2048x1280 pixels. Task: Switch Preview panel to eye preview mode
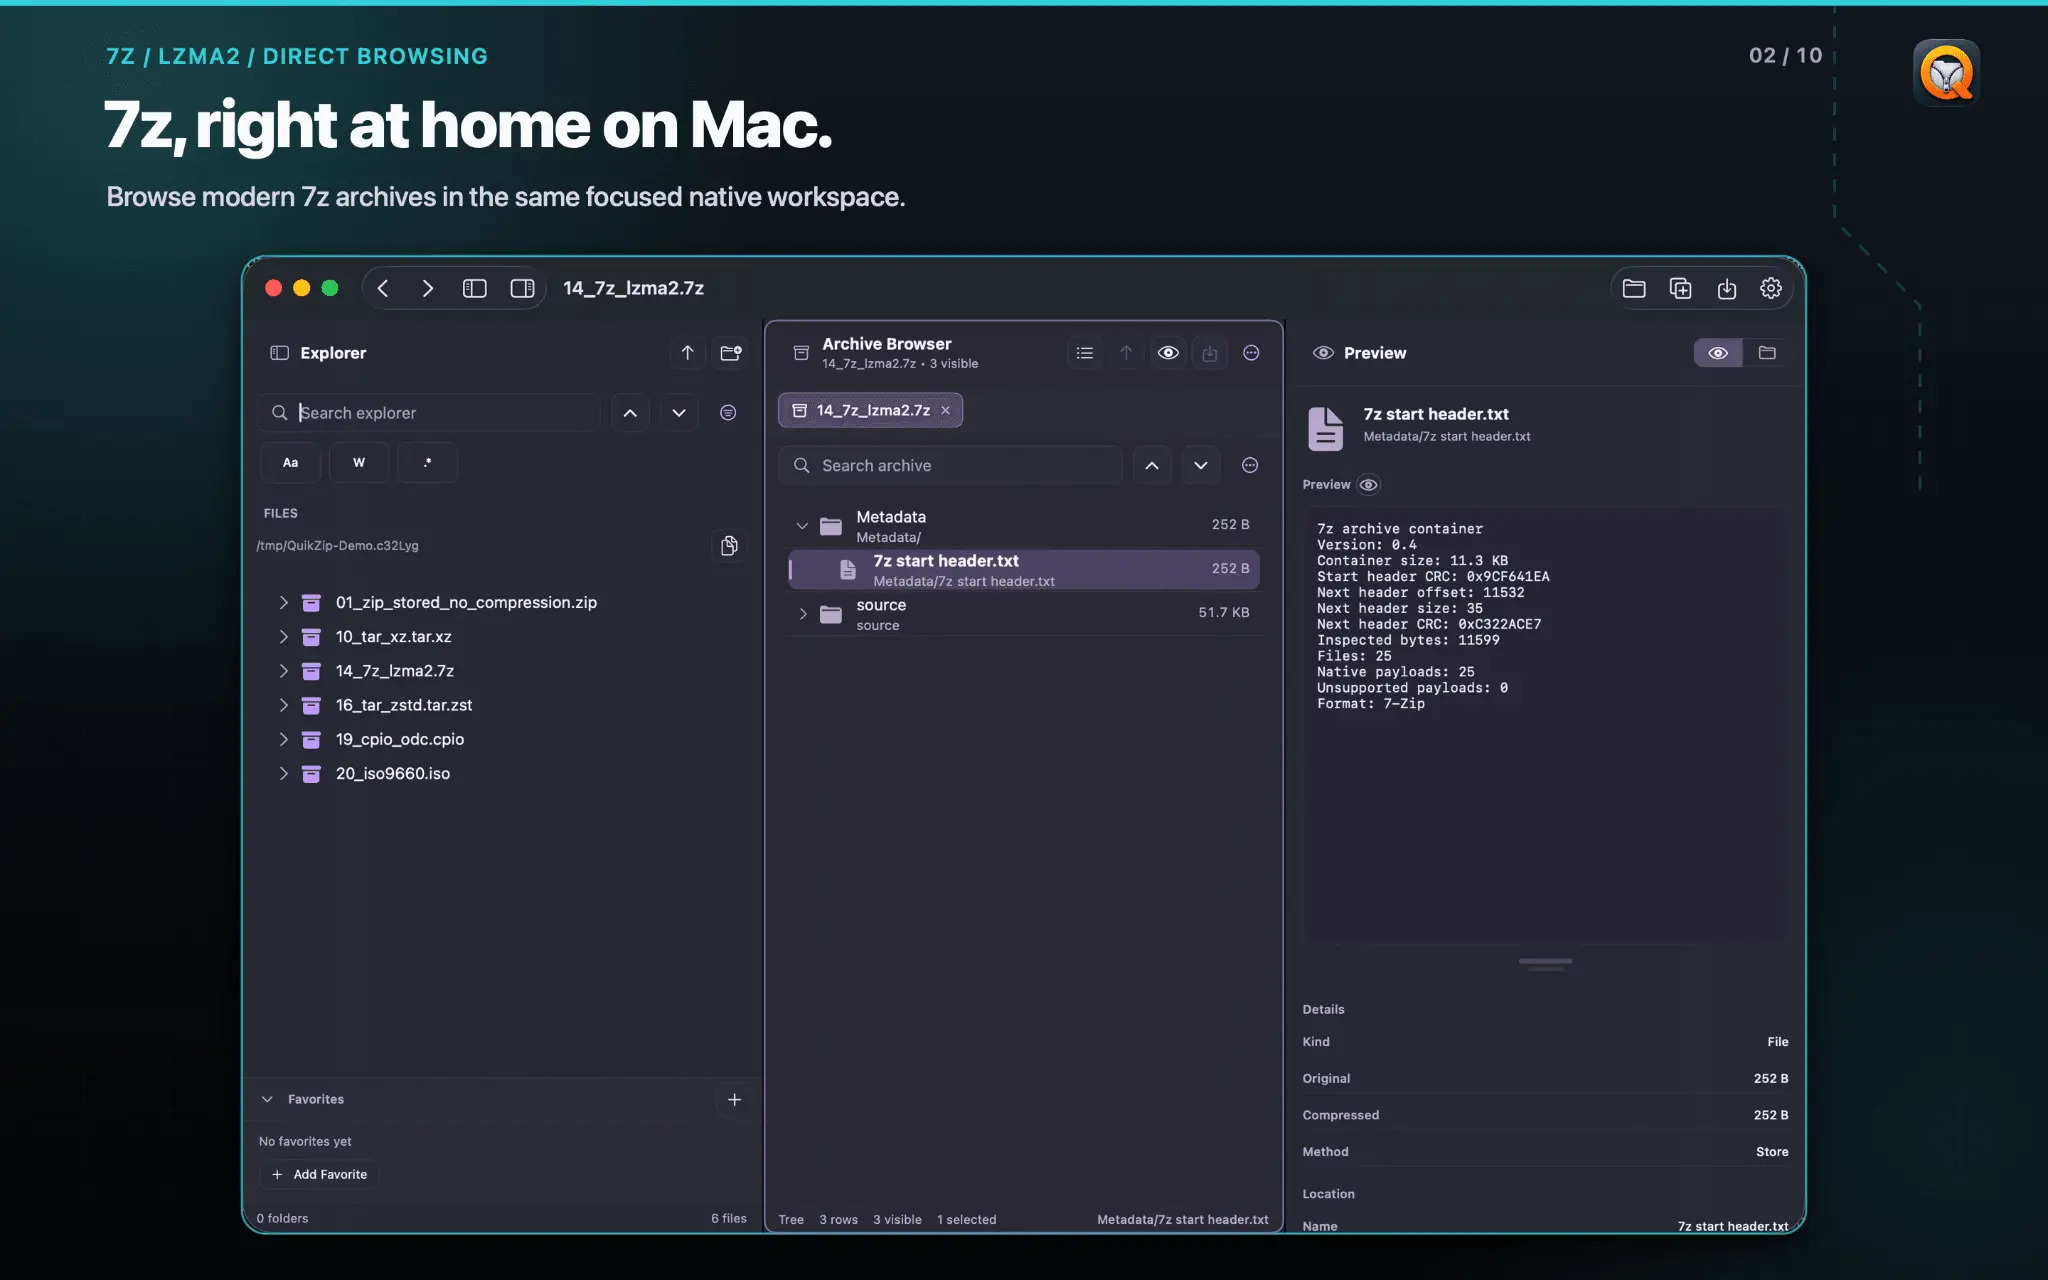click(1718, 353)
